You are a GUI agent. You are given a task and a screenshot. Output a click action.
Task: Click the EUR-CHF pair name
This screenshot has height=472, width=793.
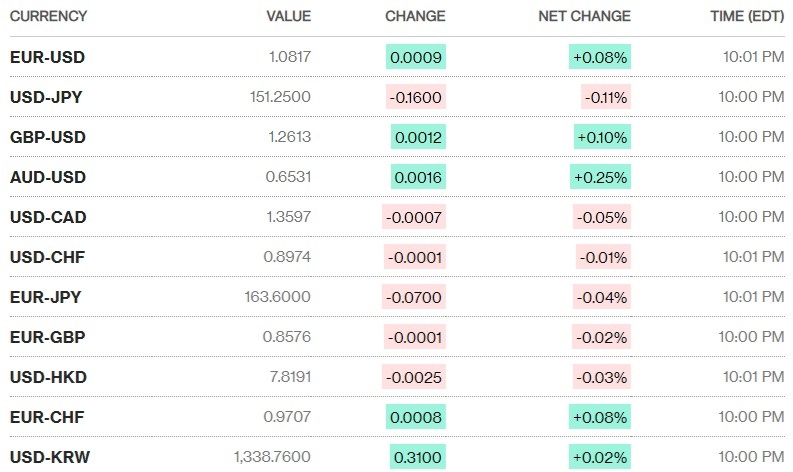tap(47, 417)
